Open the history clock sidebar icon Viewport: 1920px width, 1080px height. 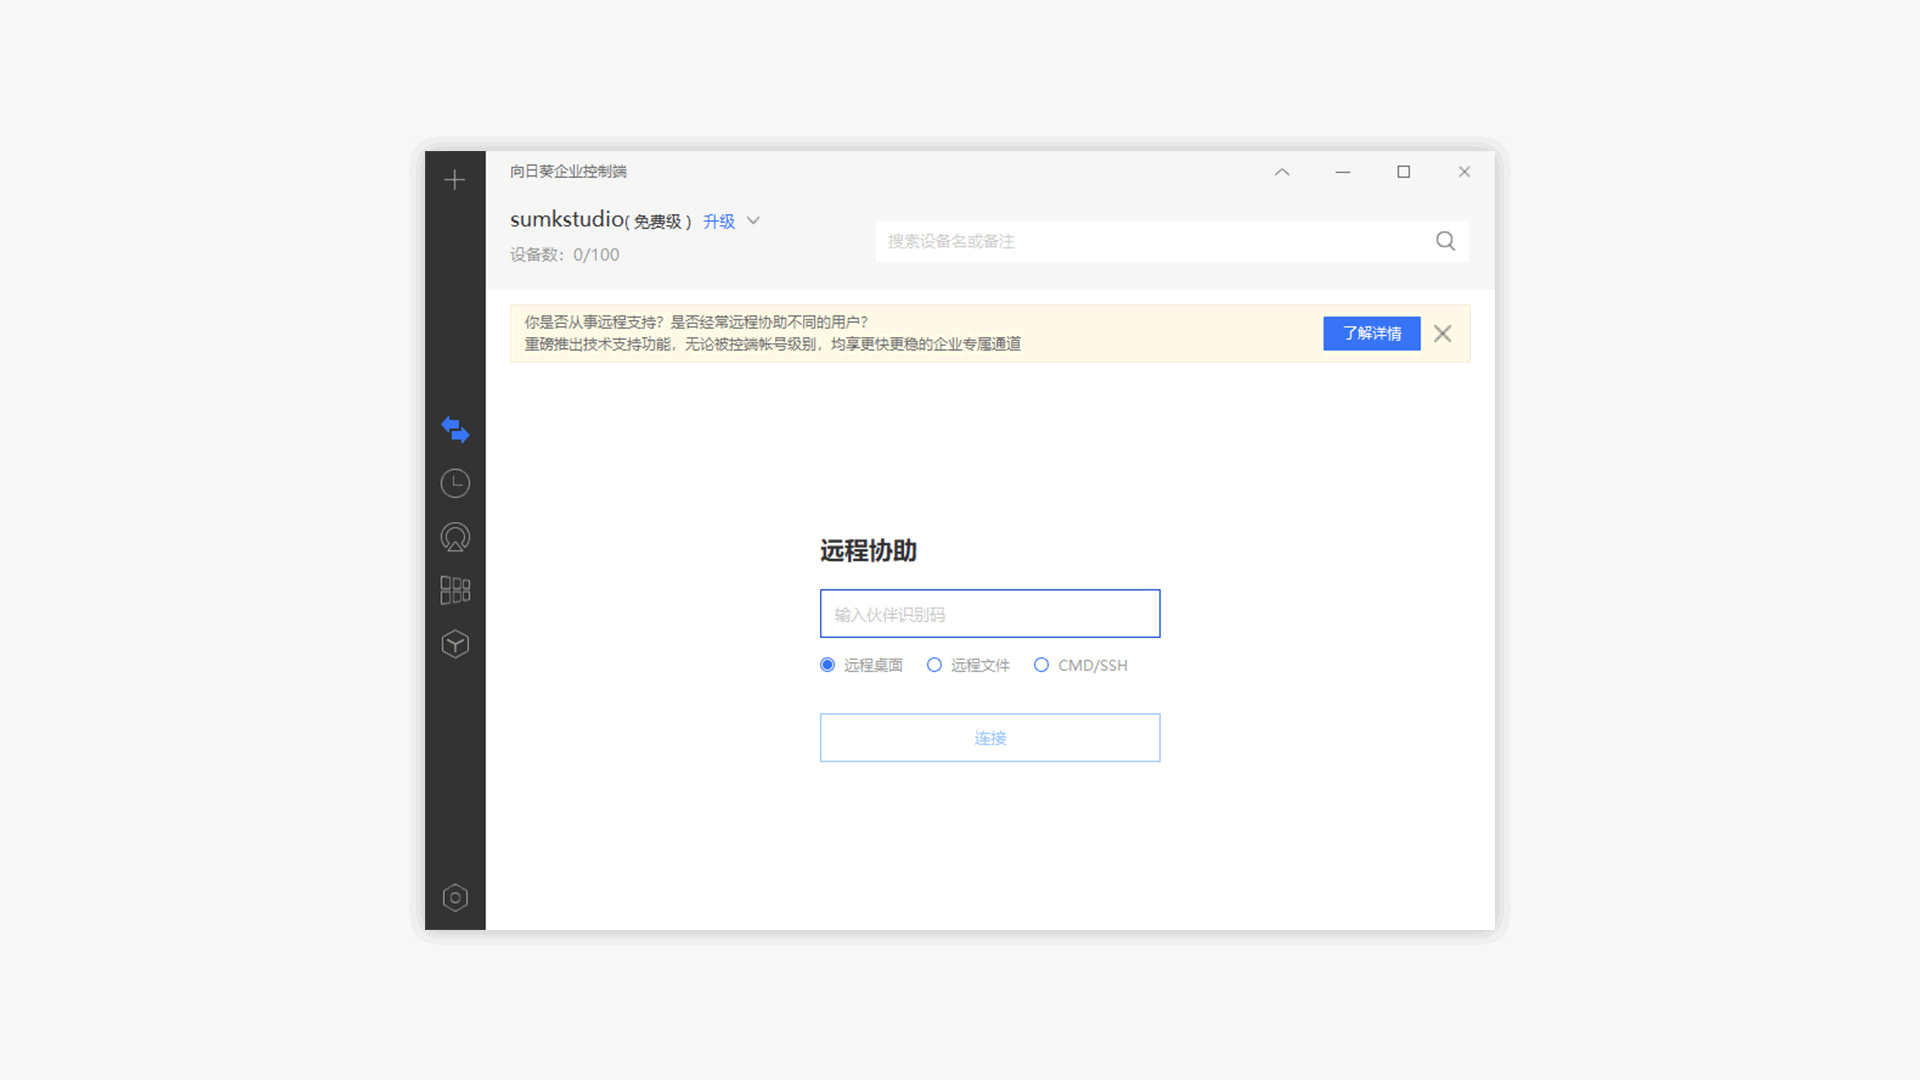click(455, 484)
